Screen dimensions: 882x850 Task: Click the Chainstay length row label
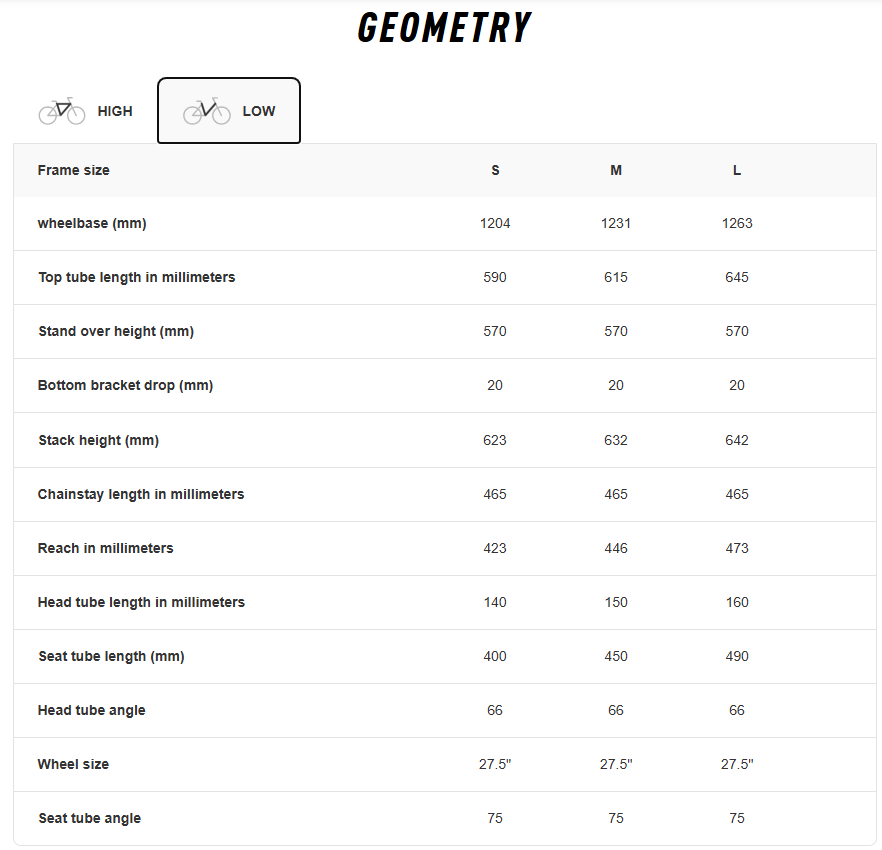point(141,494)
